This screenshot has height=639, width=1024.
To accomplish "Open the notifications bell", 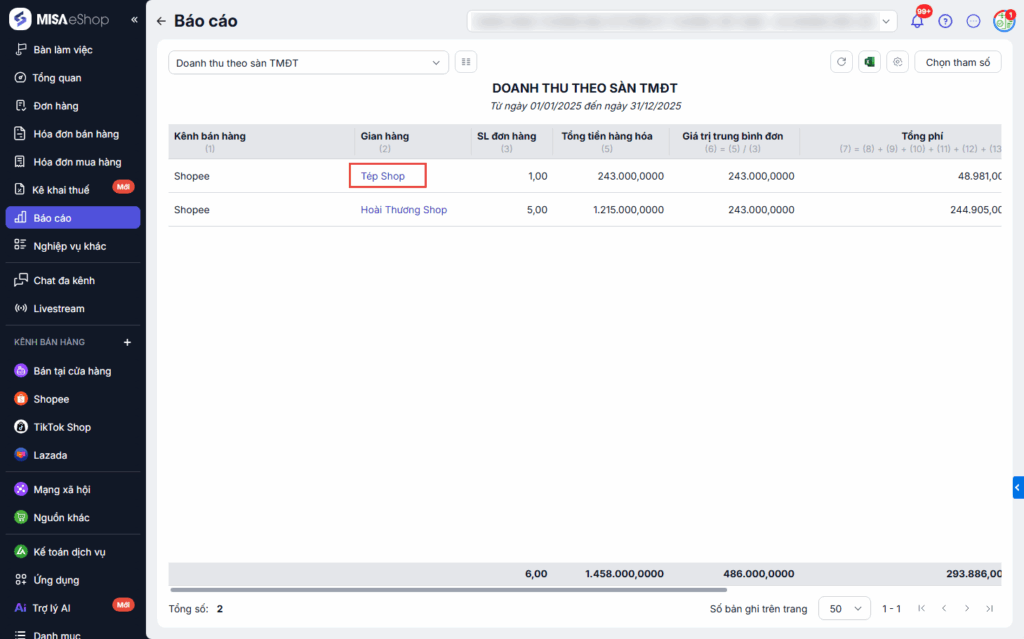I will 918,21.
